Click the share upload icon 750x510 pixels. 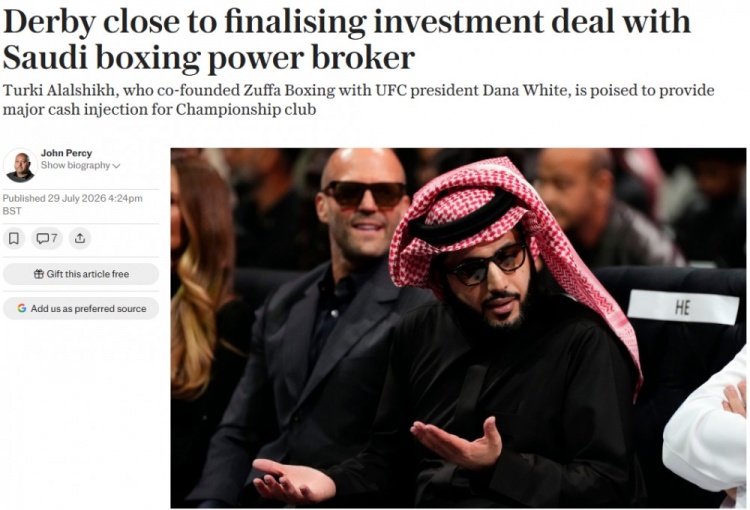pos(80,238)
